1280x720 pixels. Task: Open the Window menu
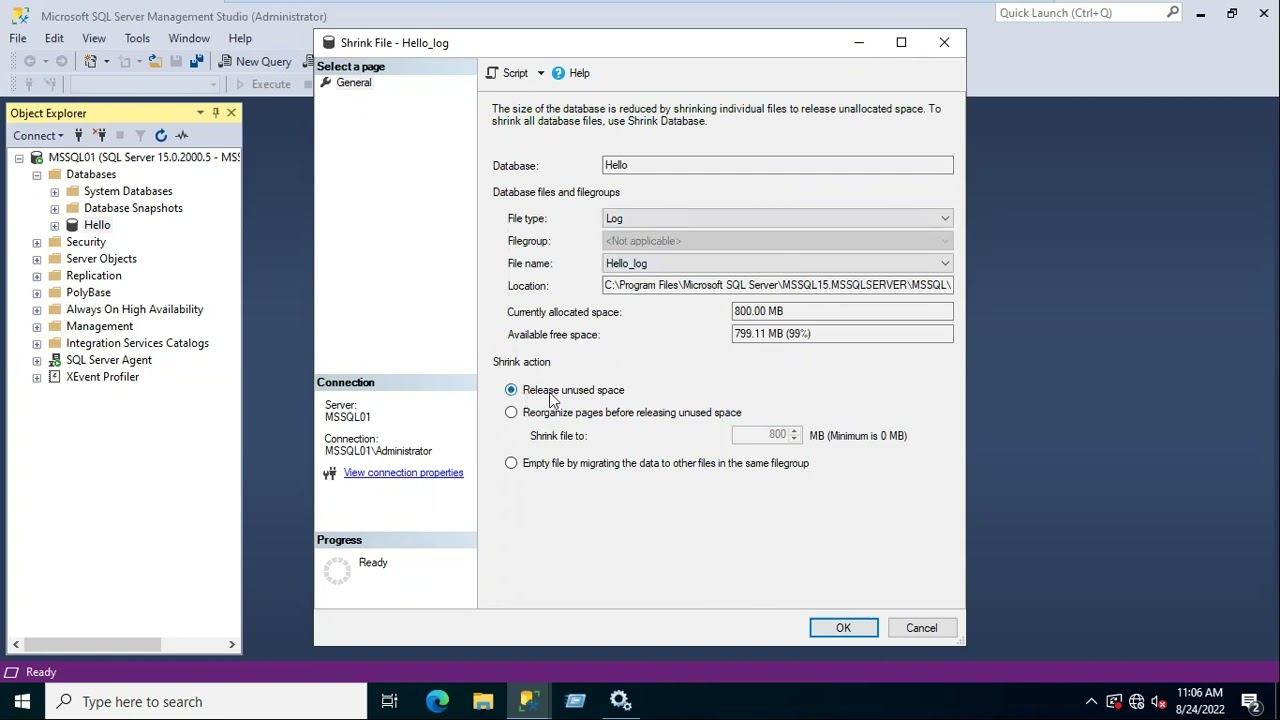189,38
